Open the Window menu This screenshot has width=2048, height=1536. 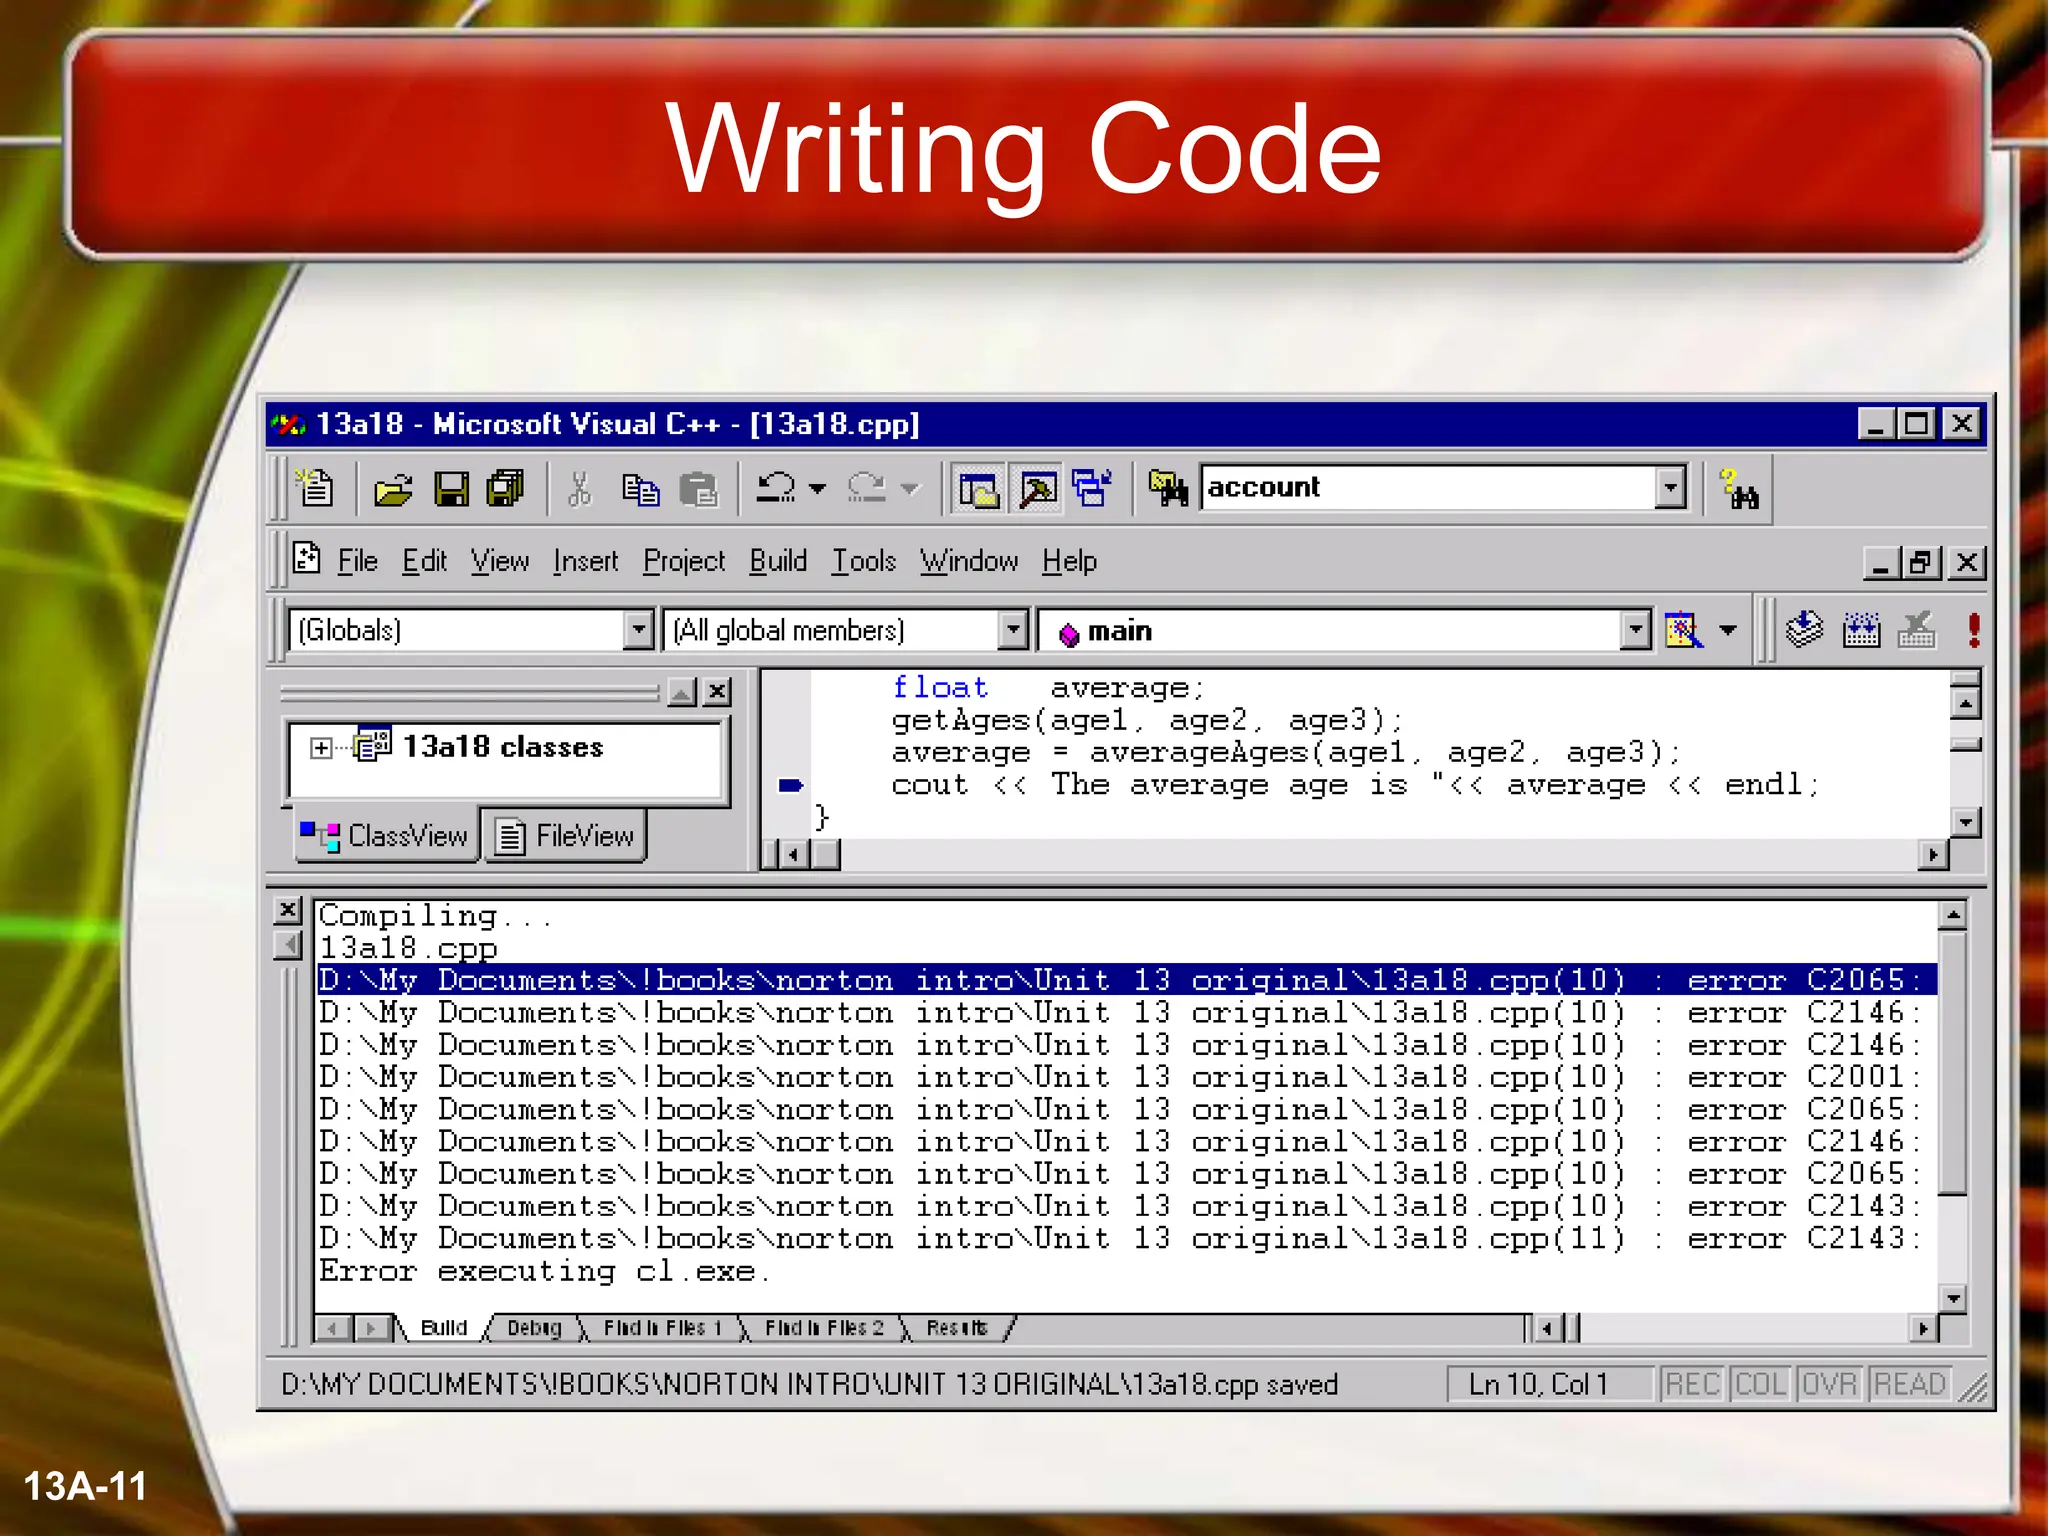coord(969,561)
